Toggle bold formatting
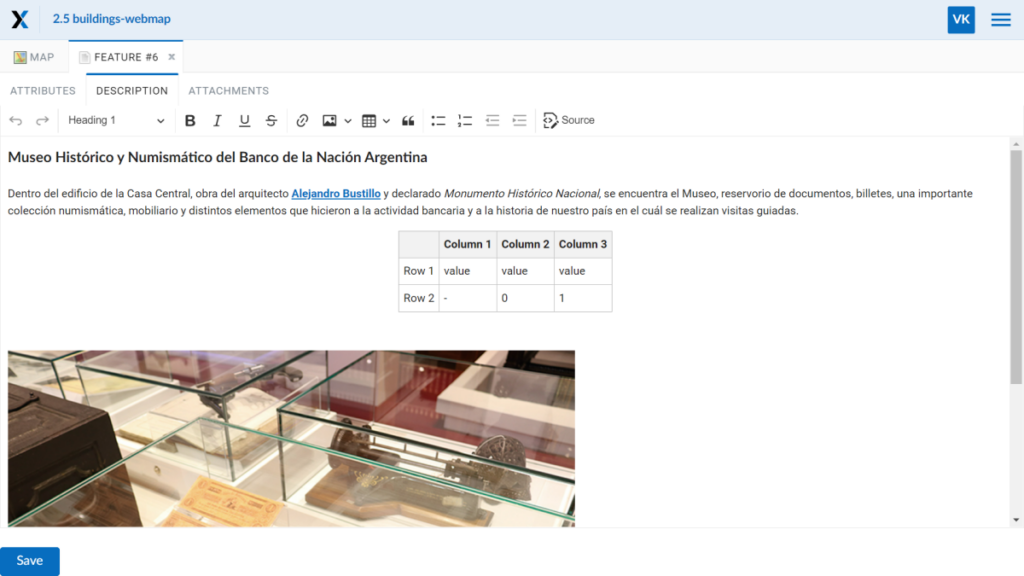The height and width of the screenshot is (576, 1024). (x=190, y=120)
